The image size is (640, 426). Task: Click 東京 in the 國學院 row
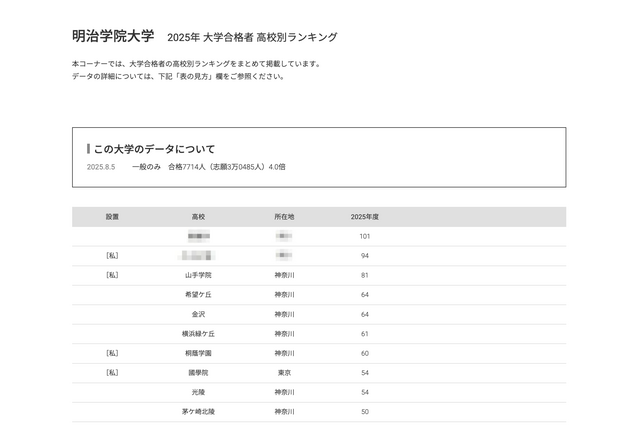pyautogui.click(x=284, y=373)
